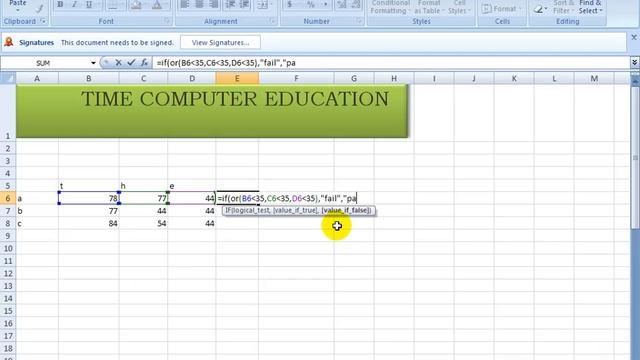Click Decrease Decimal icon
Viewport: 640px width, 360px height.
pyautogui.click(x=356, y=4)
